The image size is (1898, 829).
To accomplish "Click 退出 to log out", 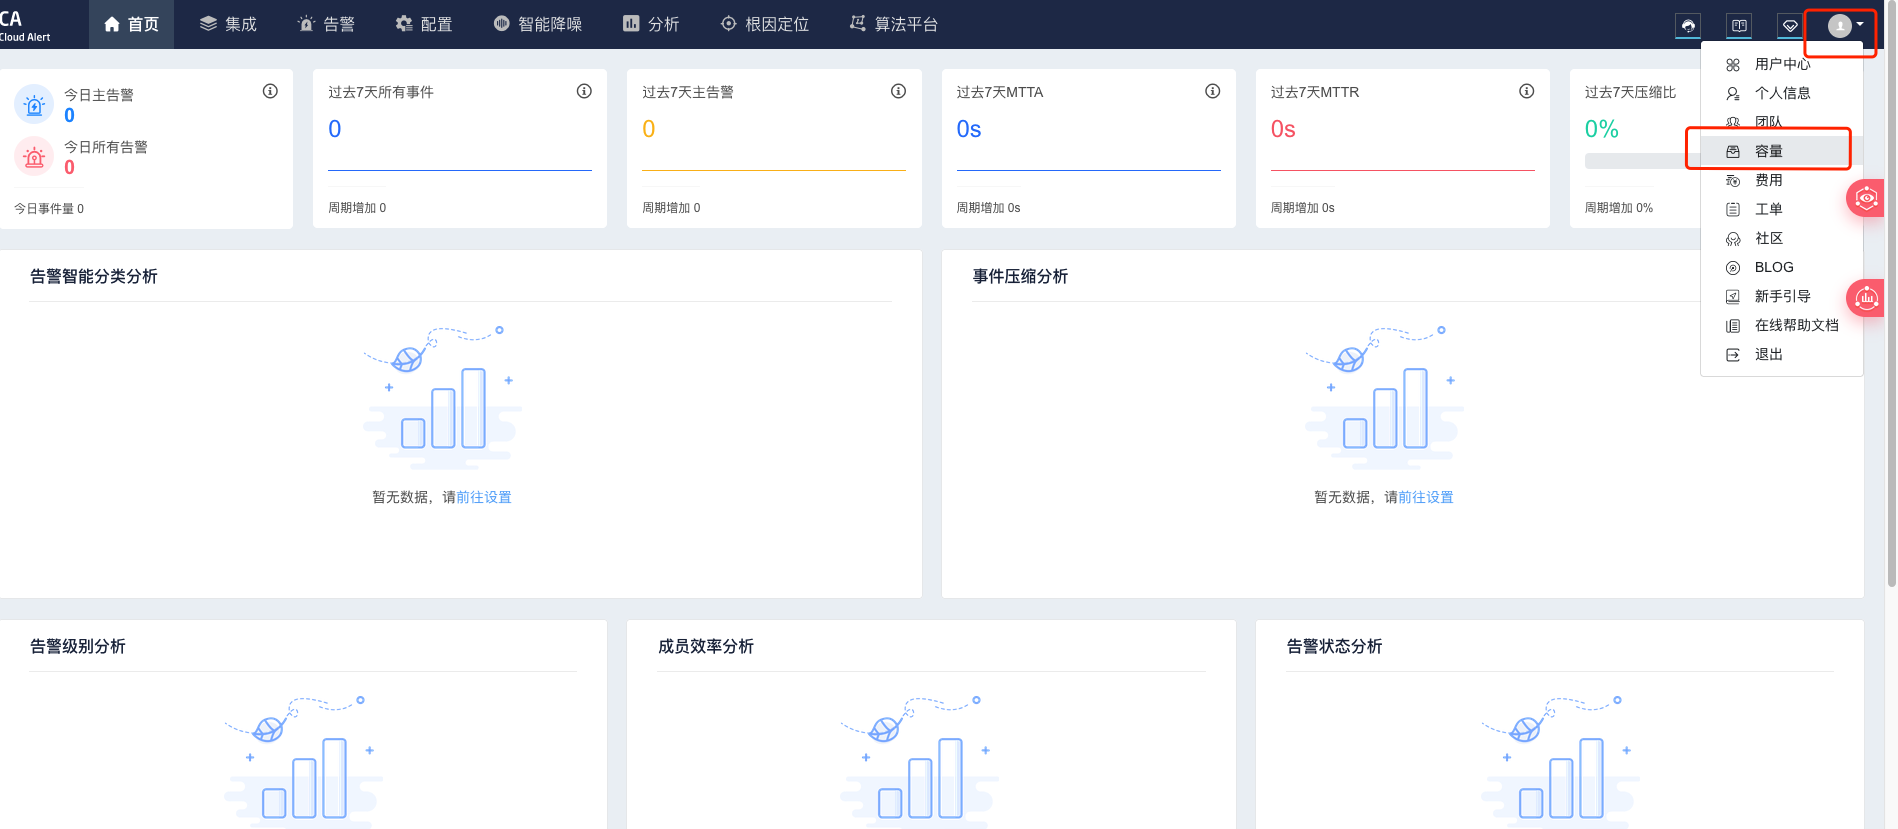I will [x=1781, y=354].
